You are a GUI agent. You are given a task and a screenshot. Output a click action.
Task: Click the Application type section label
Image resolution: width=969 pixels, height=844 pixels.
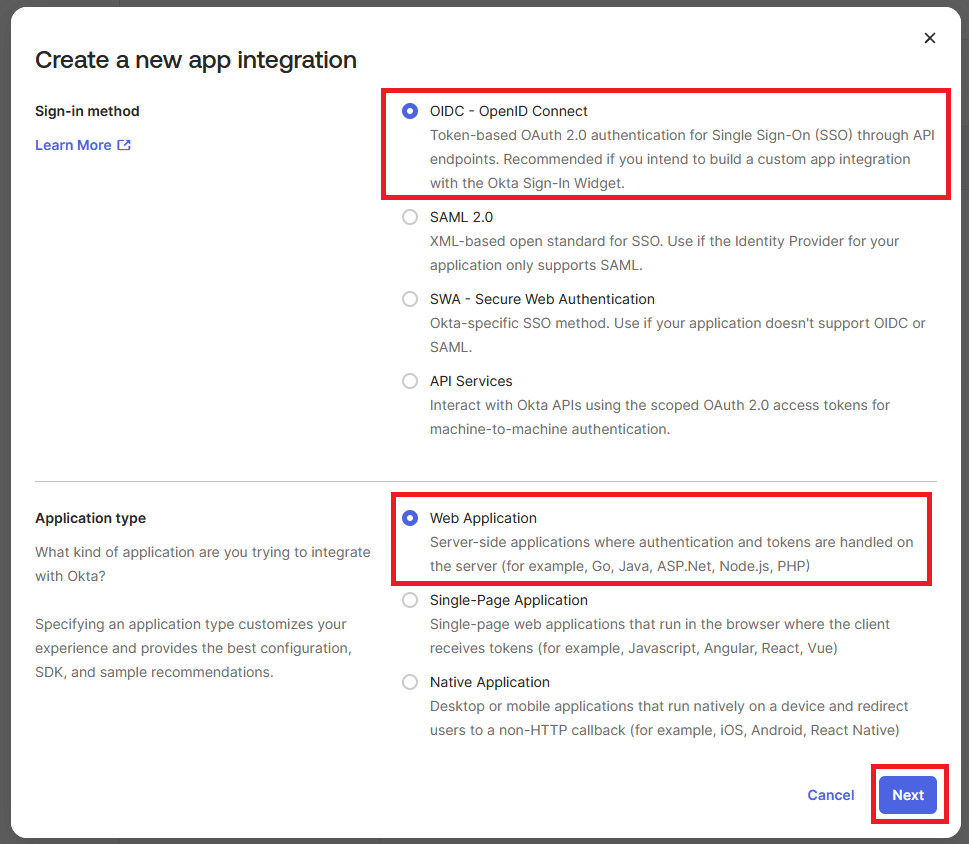tap(90, 518)
